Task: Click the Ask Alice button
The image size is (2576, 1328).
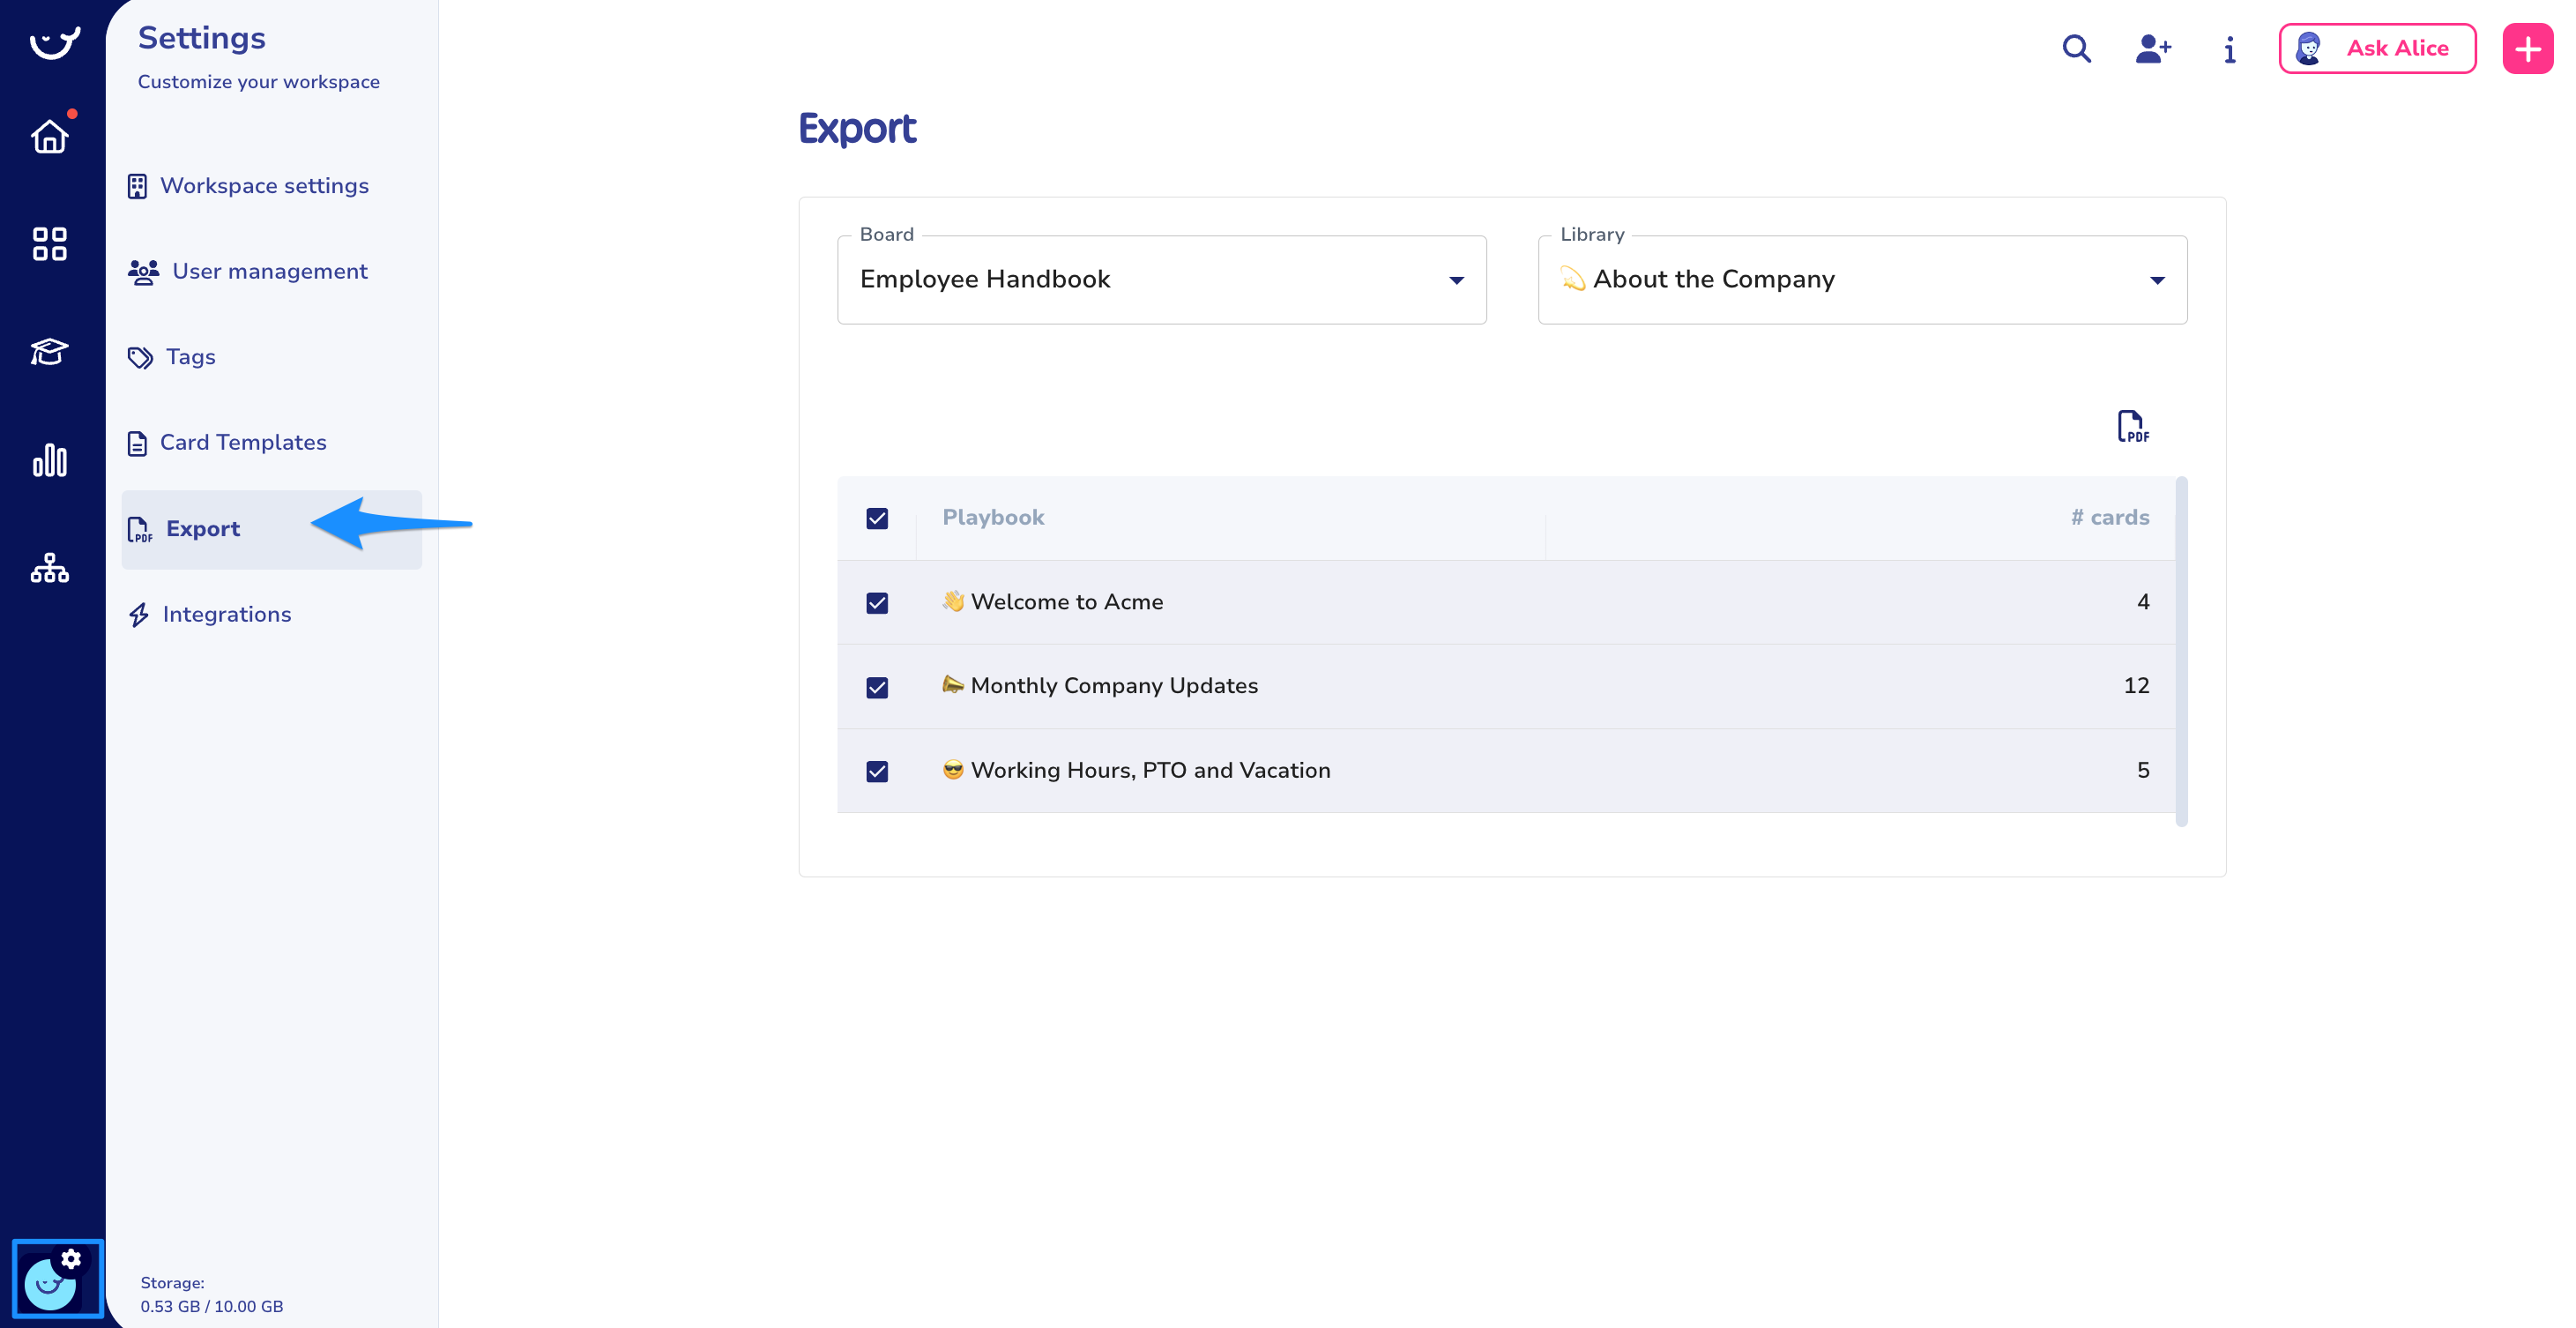Action: [2377, 48]
